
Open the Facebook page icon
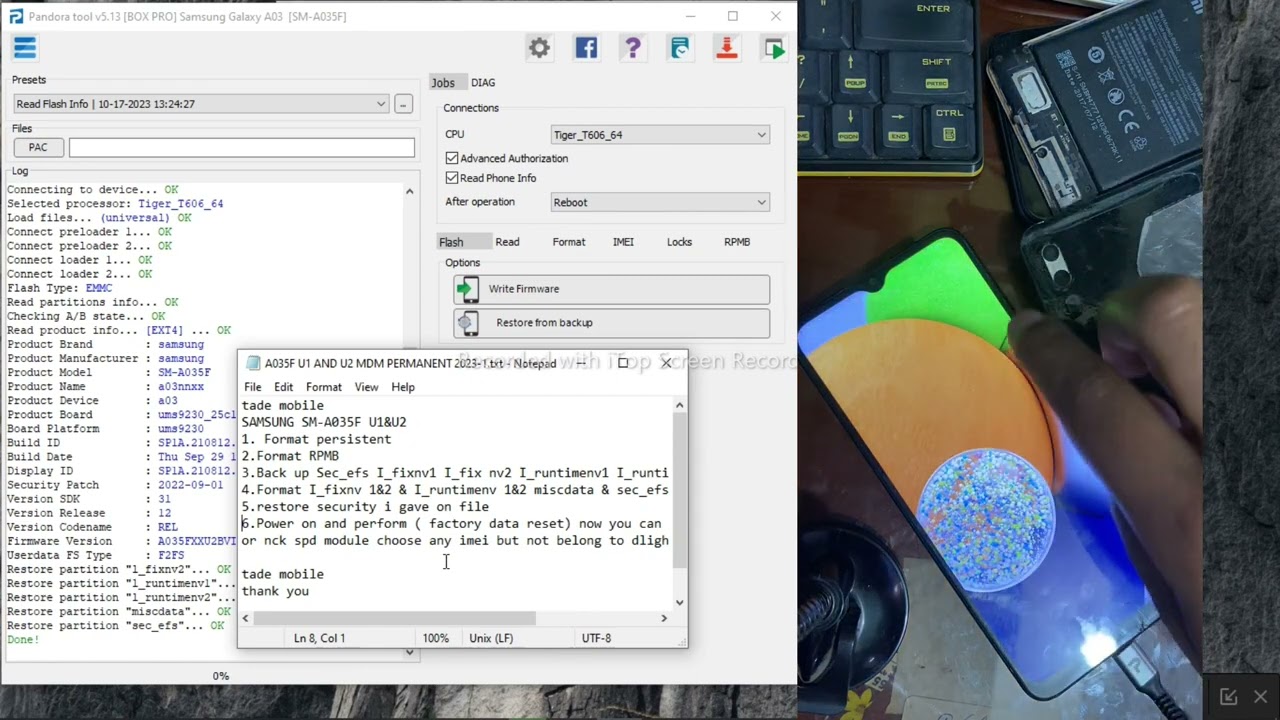(586, 47)
